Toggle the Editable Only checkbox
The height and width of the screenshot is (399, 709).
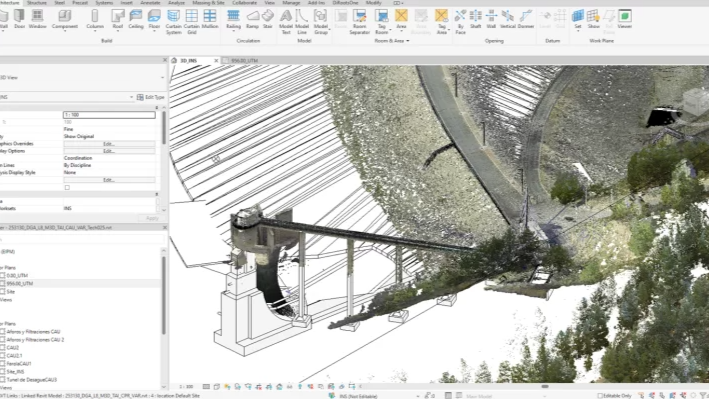(x=600, y=396)
